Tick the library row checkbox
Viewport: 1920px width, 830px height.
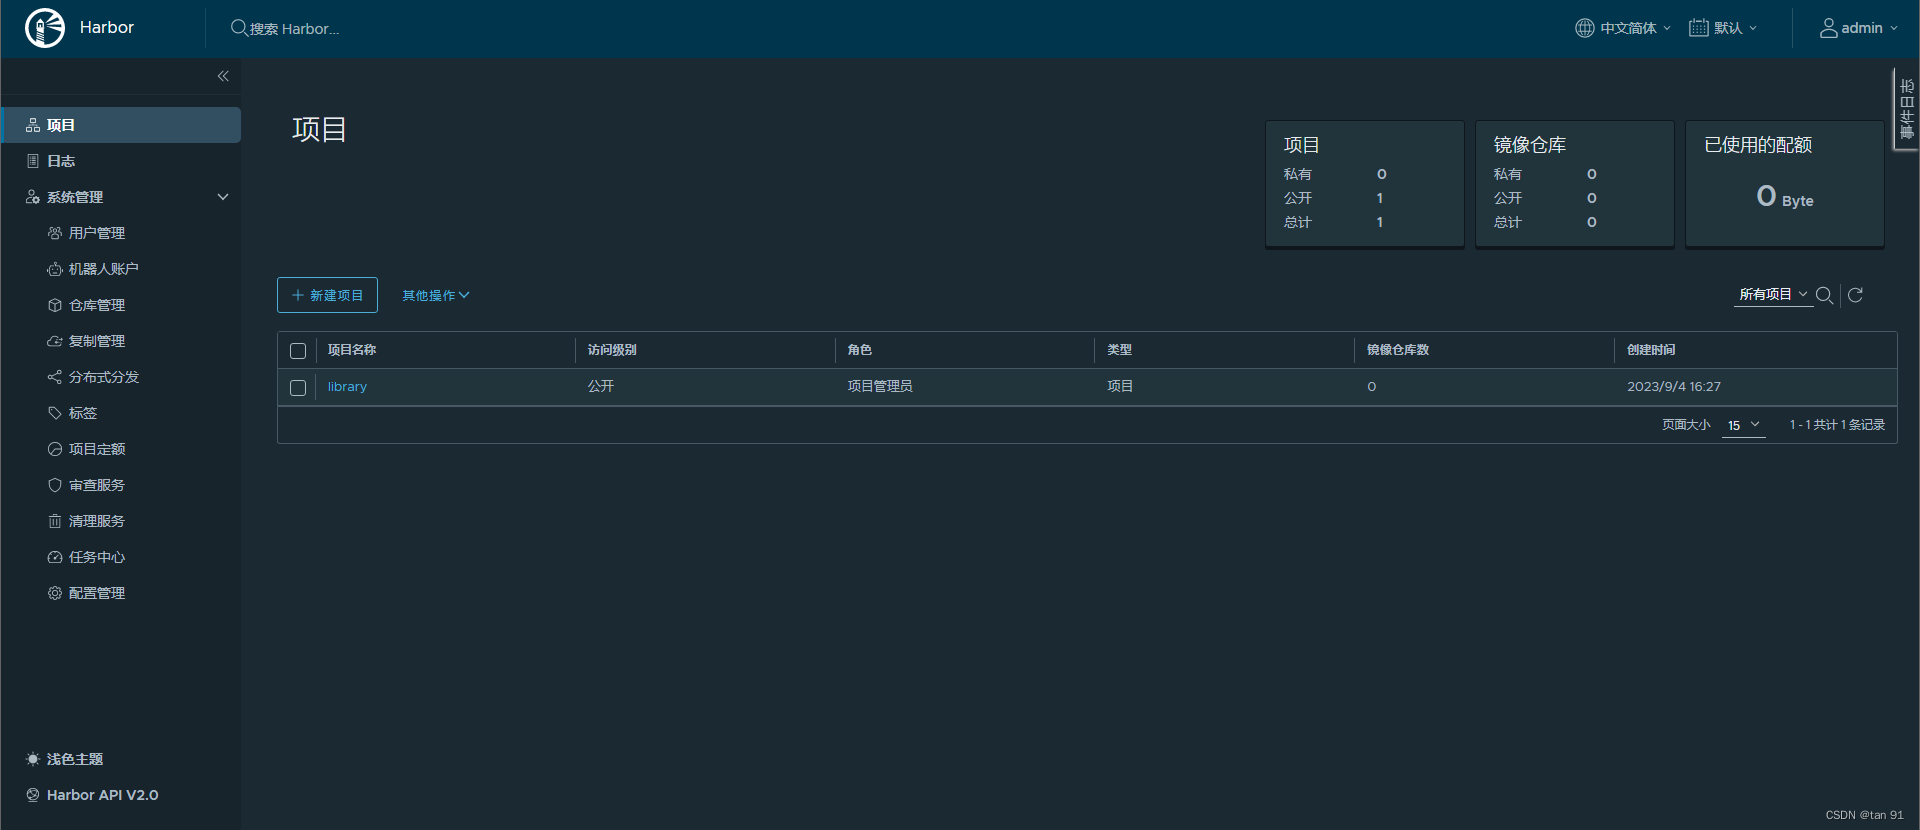298,388
